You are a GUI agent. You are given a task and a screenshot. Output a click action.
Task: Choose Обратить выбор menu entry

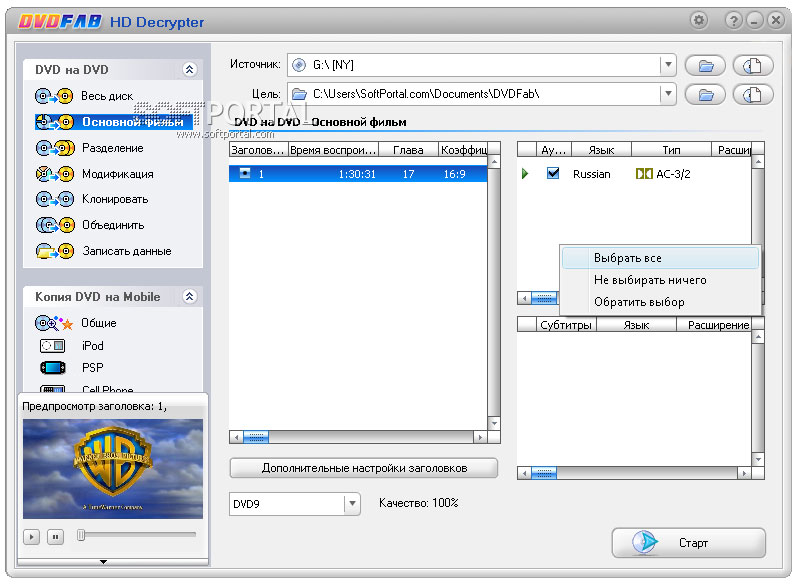point(660,302)
